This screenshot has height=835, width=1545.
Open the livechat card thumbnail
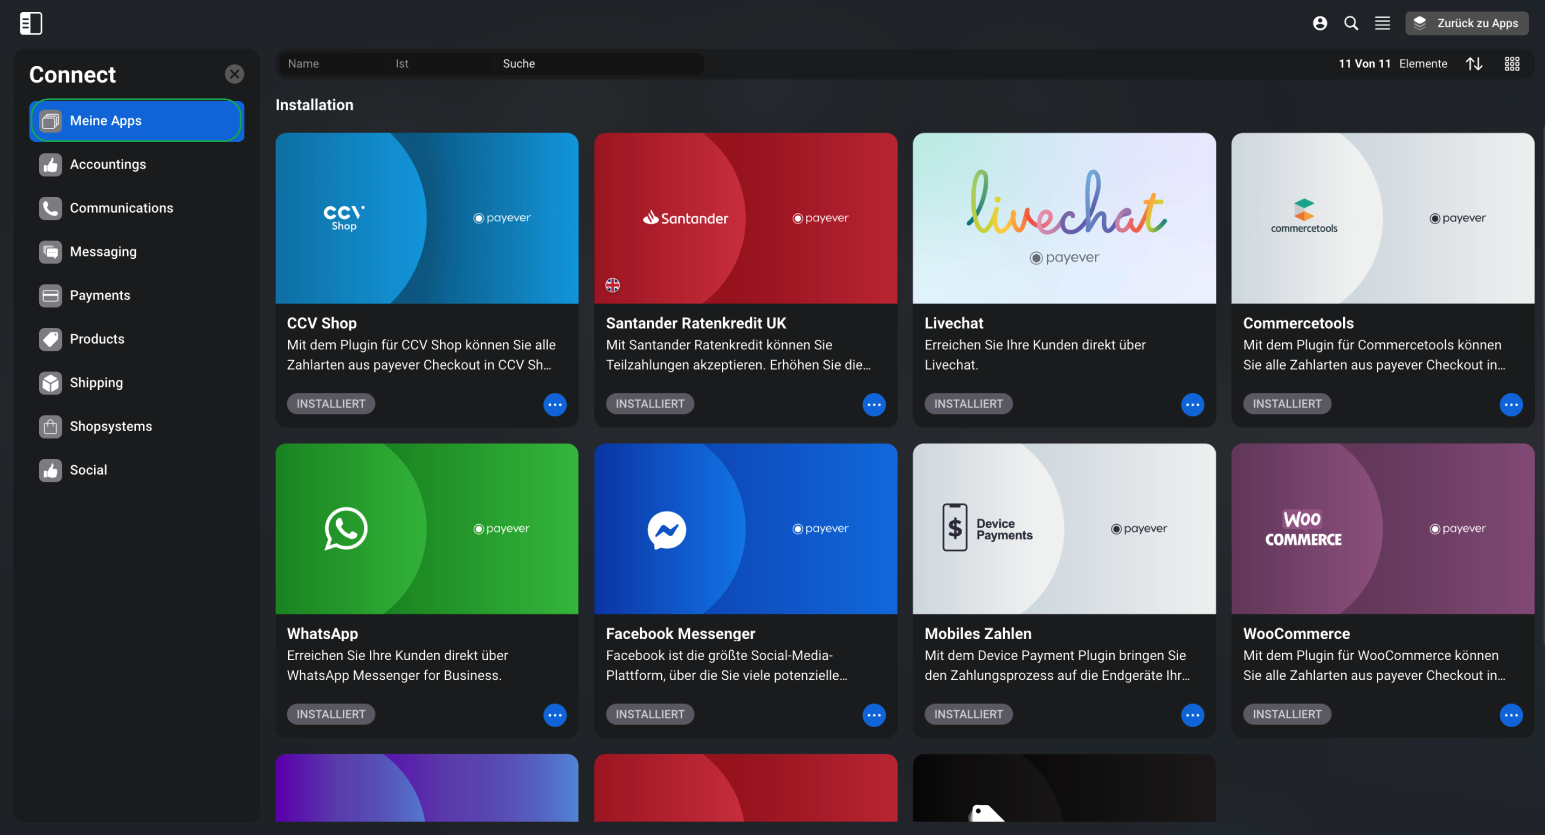click(x=1064, y=218)
